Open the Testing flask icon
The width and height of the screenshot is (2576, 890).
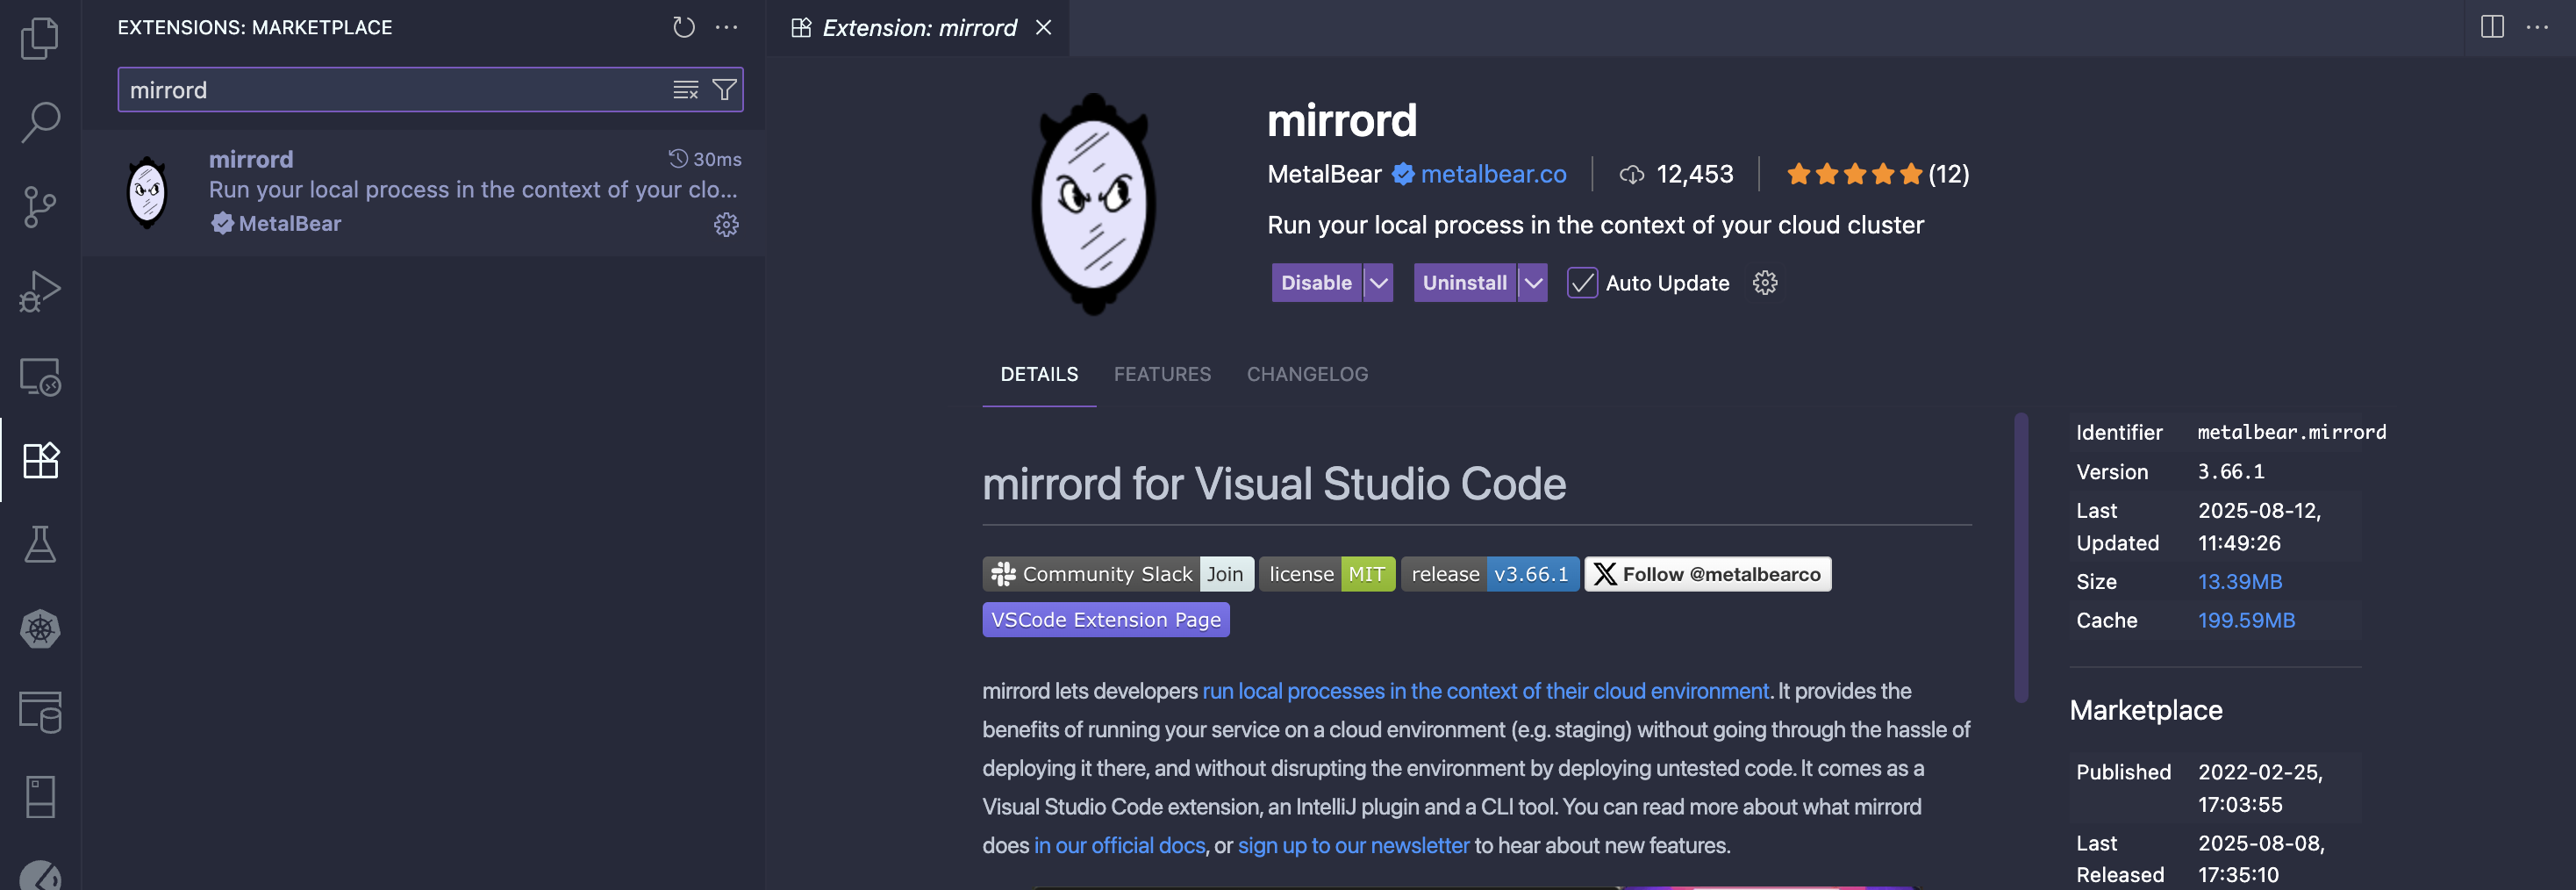click(x=40, y=544)
